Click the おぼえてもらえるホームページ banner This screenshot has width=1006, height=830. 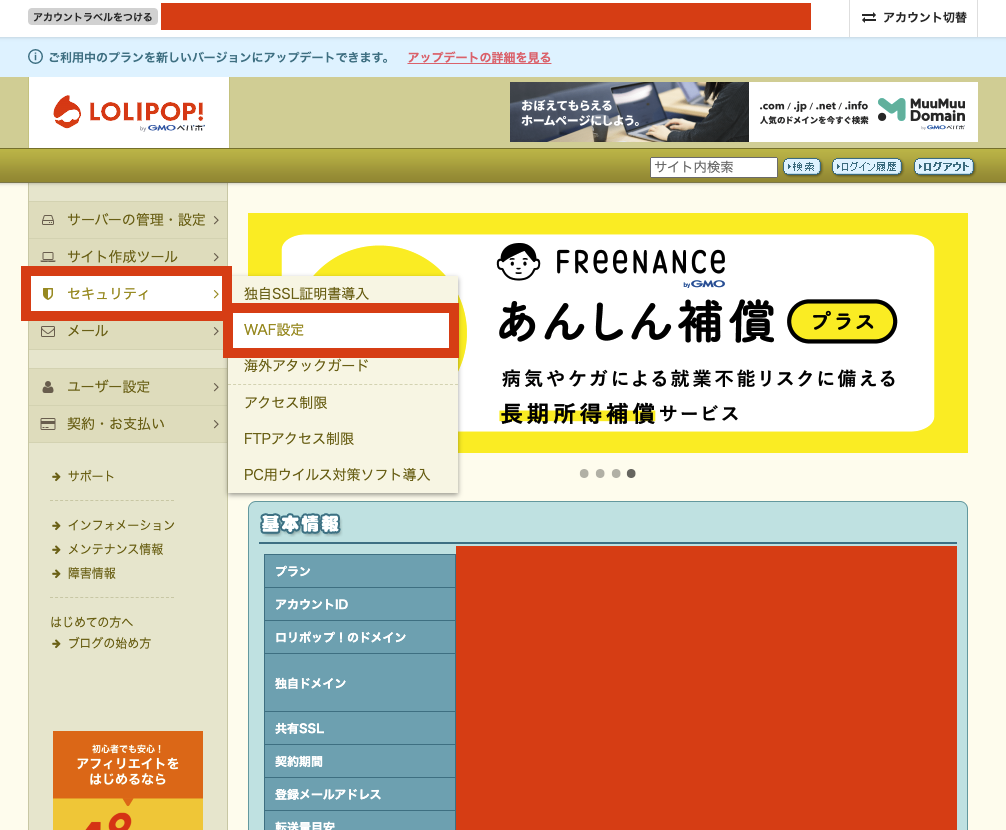coord(629,112)
